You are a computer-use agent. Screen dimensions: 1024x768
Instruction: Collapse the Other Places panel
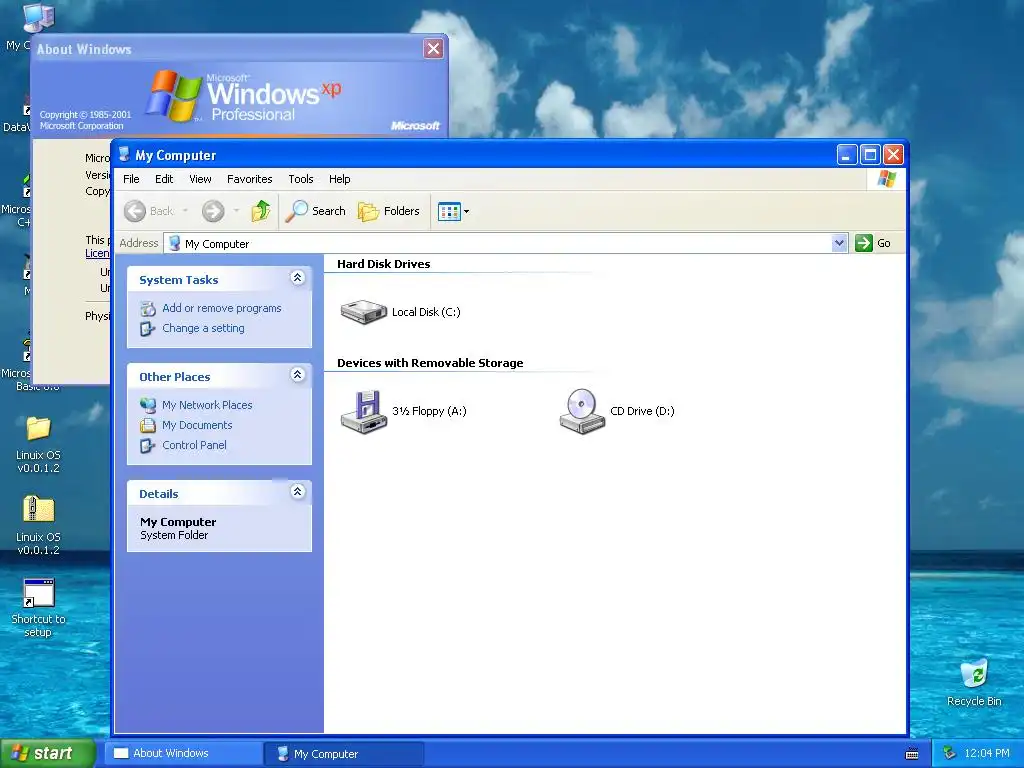point(297,374)
